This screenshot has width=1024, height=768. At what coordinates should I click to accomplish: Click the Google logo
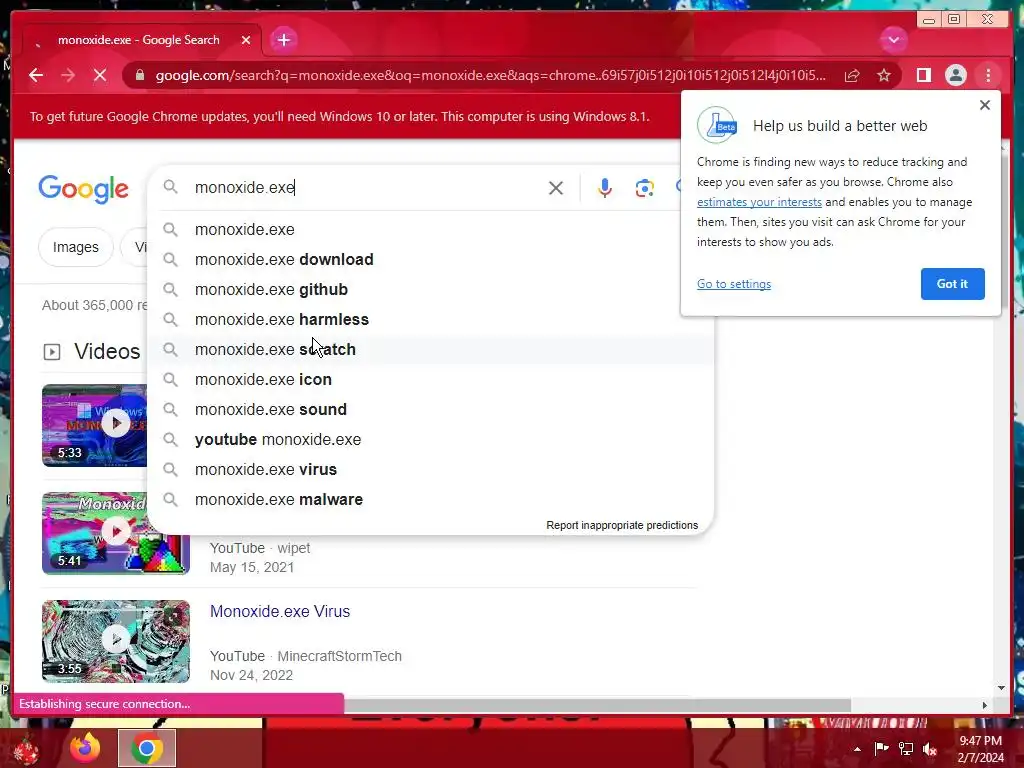coord(84,189)
